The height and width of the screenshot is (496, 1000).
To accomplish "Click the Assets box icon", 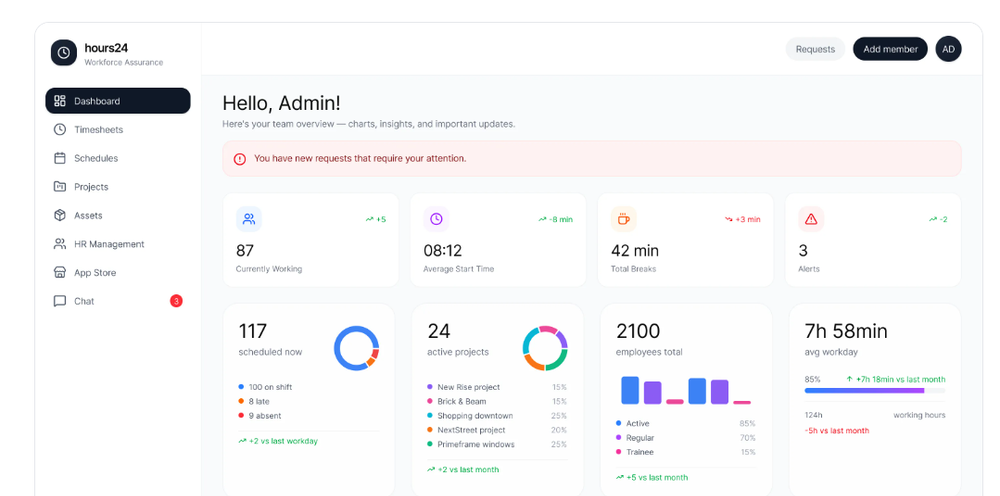I will click(x=60, y=215).
